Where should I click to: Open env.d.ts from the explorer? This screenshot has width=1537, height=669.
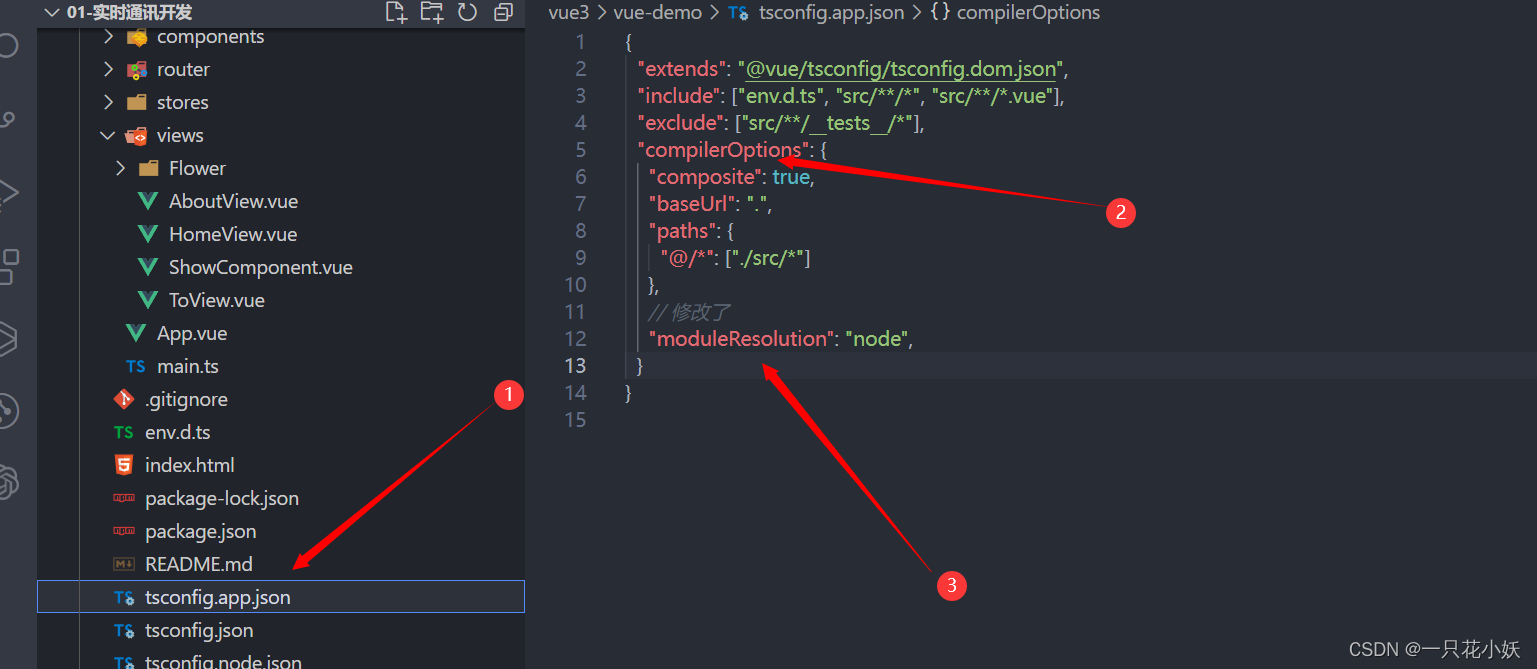[177, 433]
